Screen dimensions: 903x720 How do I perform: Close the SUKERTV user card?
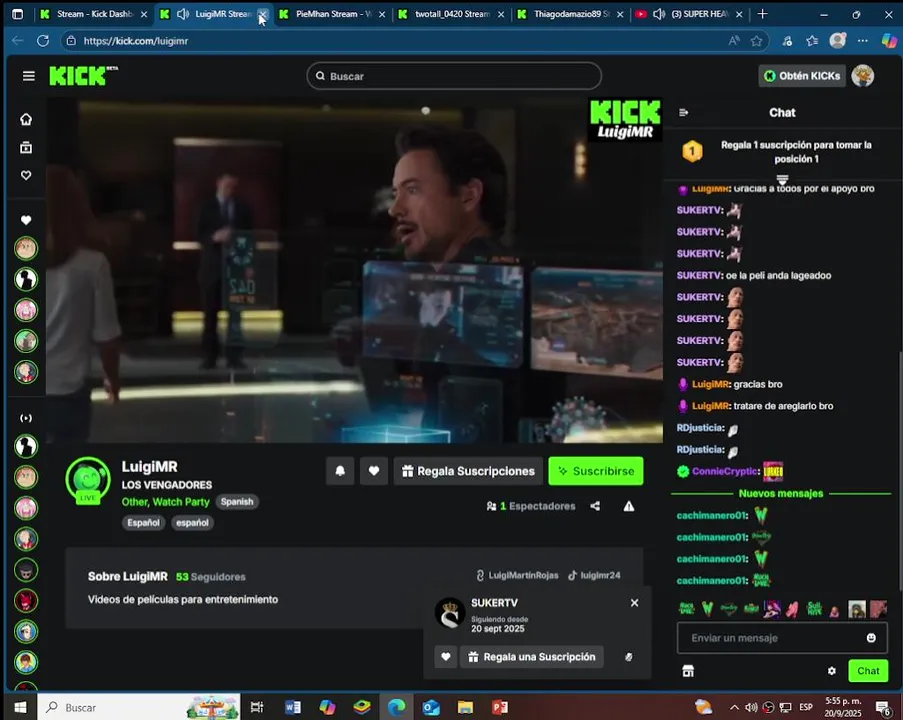pyautogui.click(x=634, y=602)
